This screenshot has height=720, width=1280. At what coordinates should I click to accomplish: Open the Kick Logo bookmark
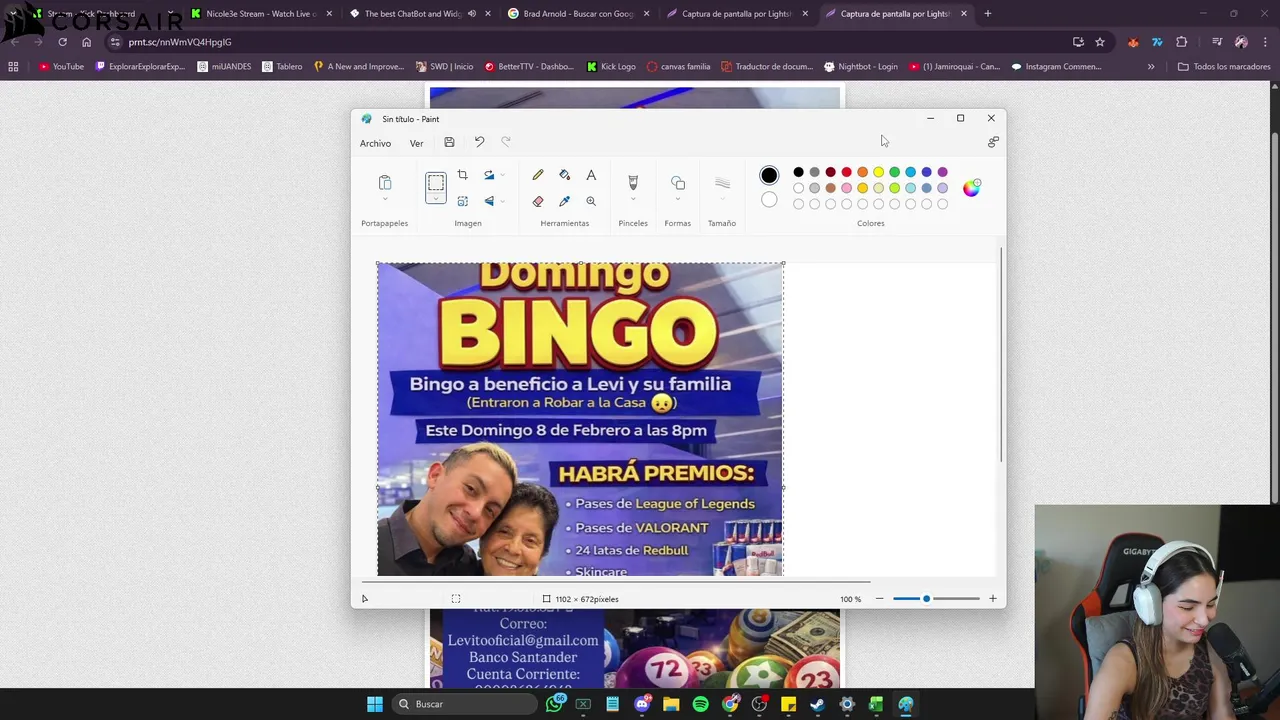[x=611, y=67]
